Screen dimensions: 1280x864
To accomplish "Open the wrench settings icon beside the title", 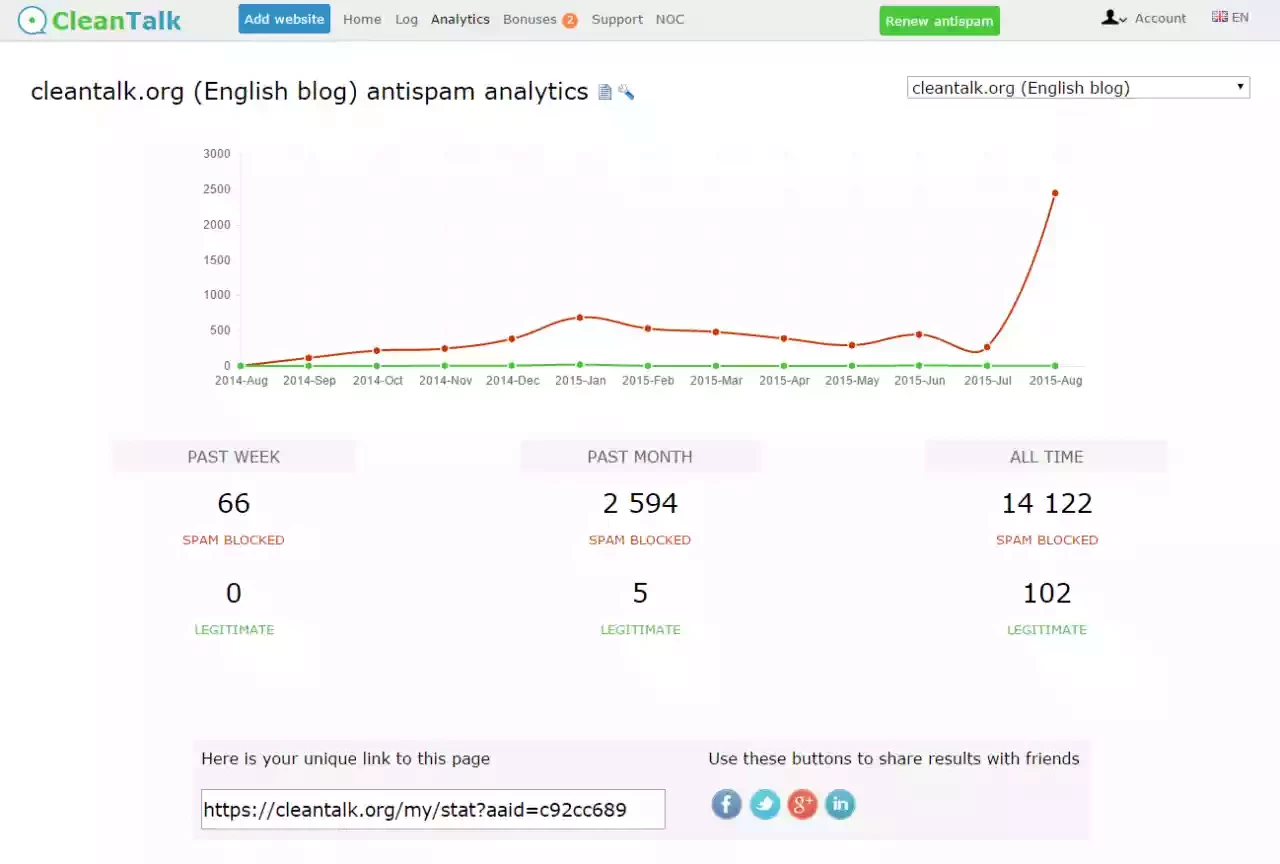I will [626, 93].
